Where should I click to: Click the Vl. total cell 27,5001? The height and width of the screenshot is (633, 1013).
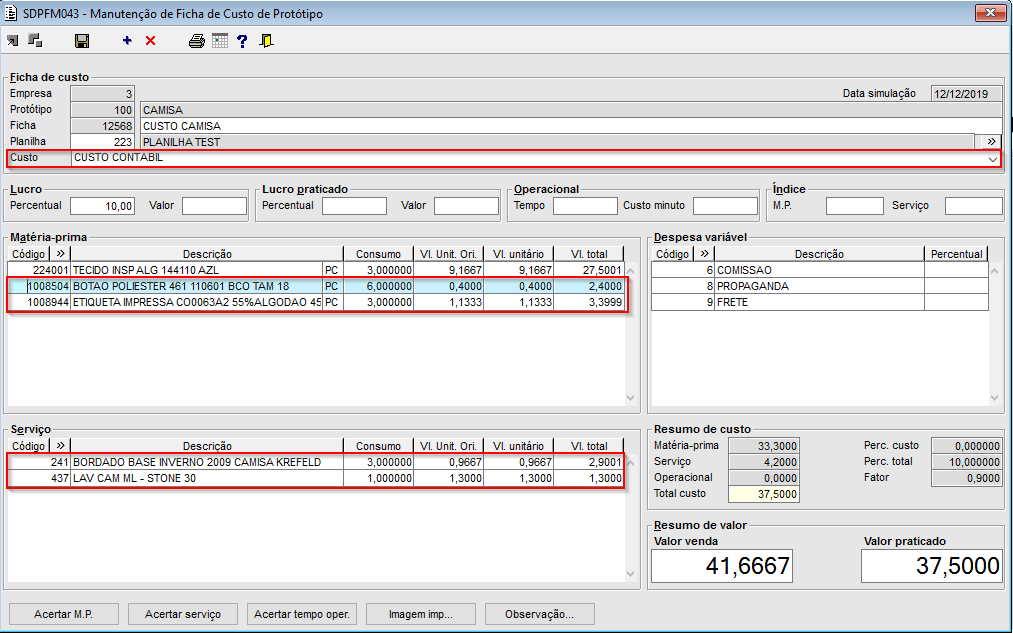(589, 270)
